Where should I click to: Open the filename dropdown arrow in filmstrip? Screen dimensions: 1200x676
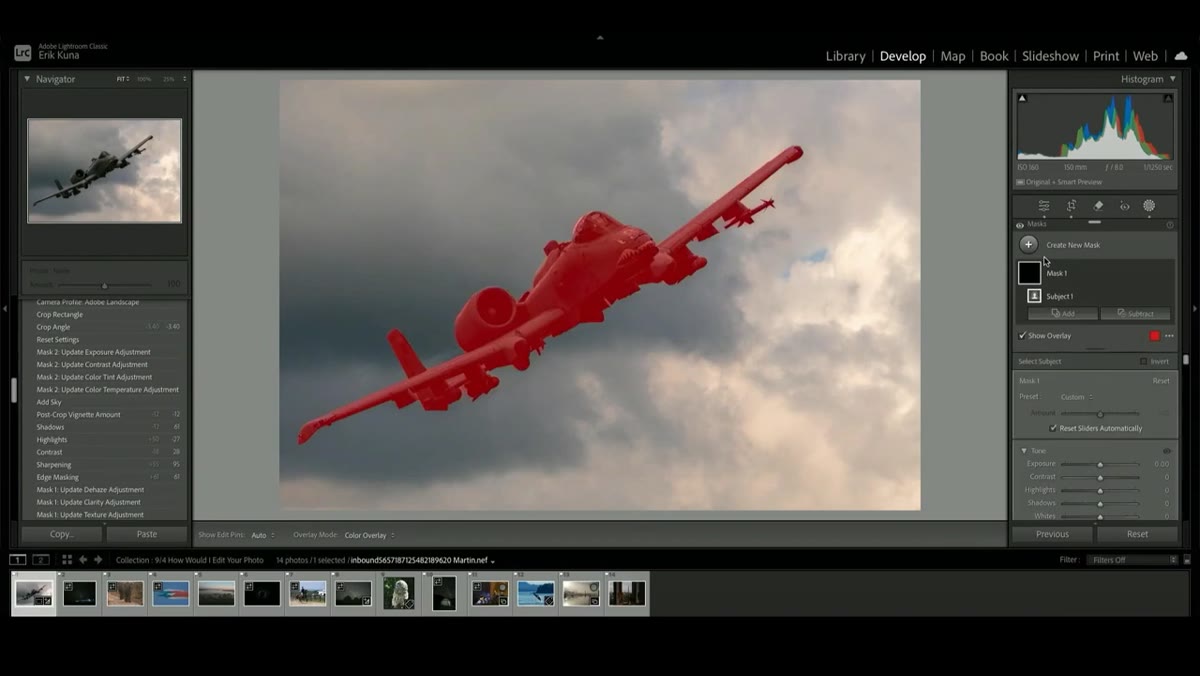pos(493,561)
